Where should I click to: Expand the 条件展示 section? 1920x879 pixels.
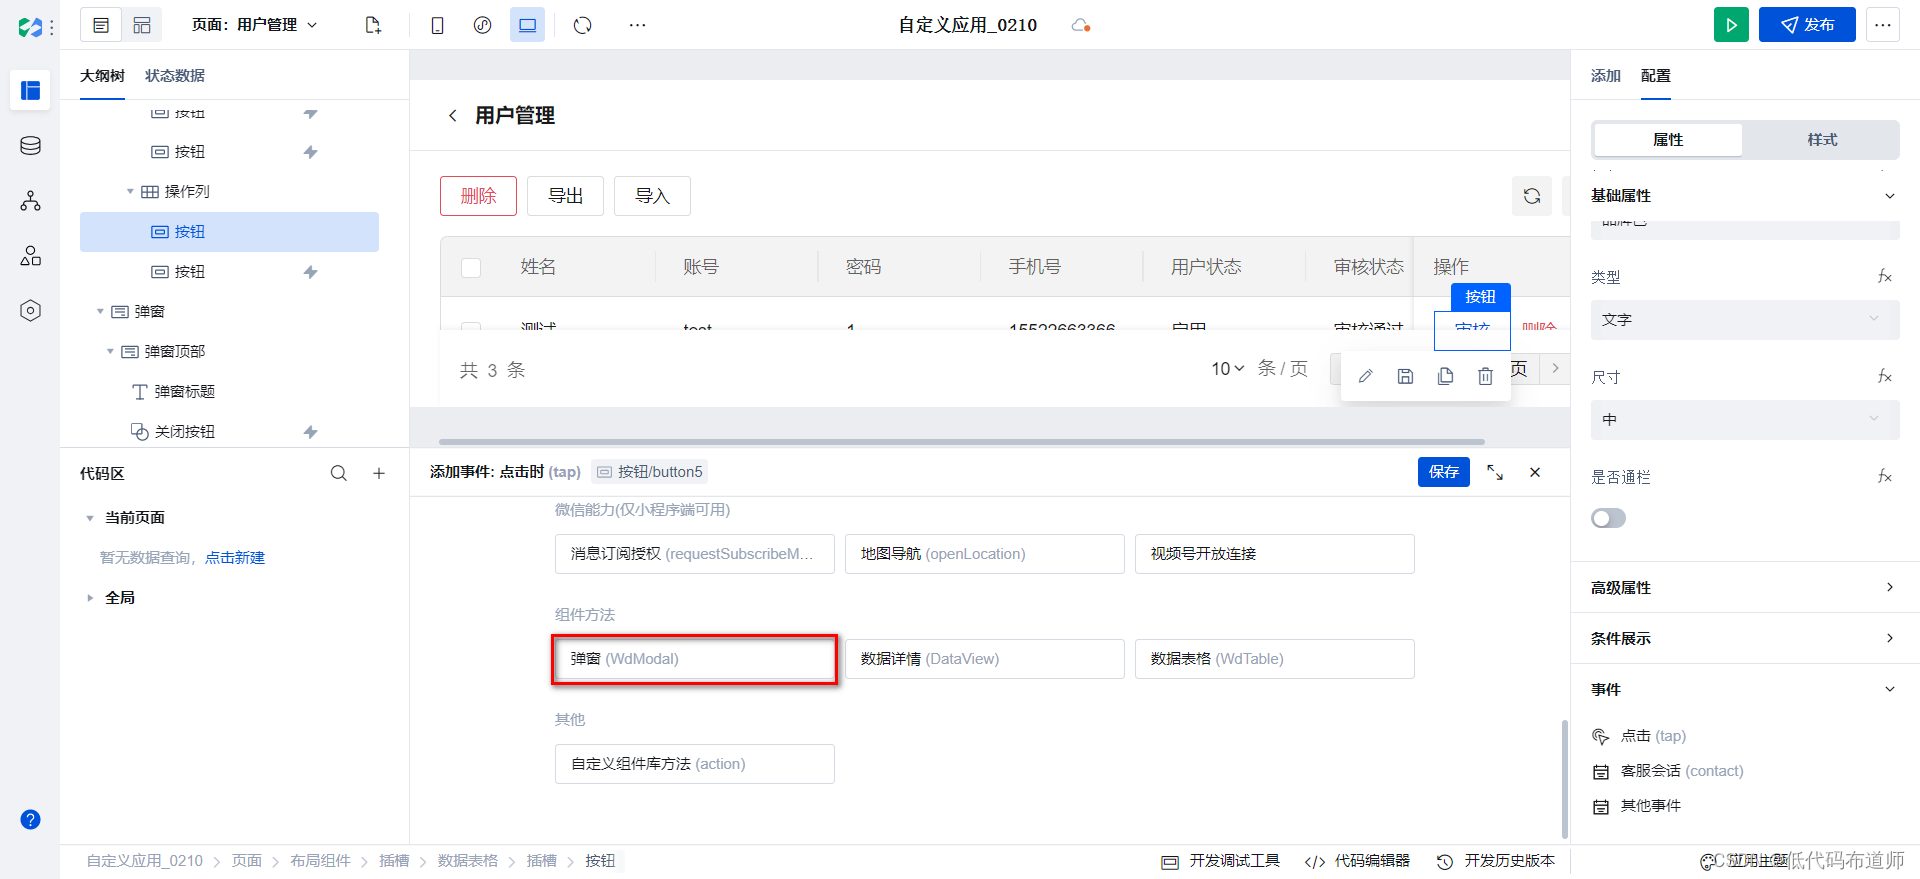pyautogui.click(x=1890, y=638)
